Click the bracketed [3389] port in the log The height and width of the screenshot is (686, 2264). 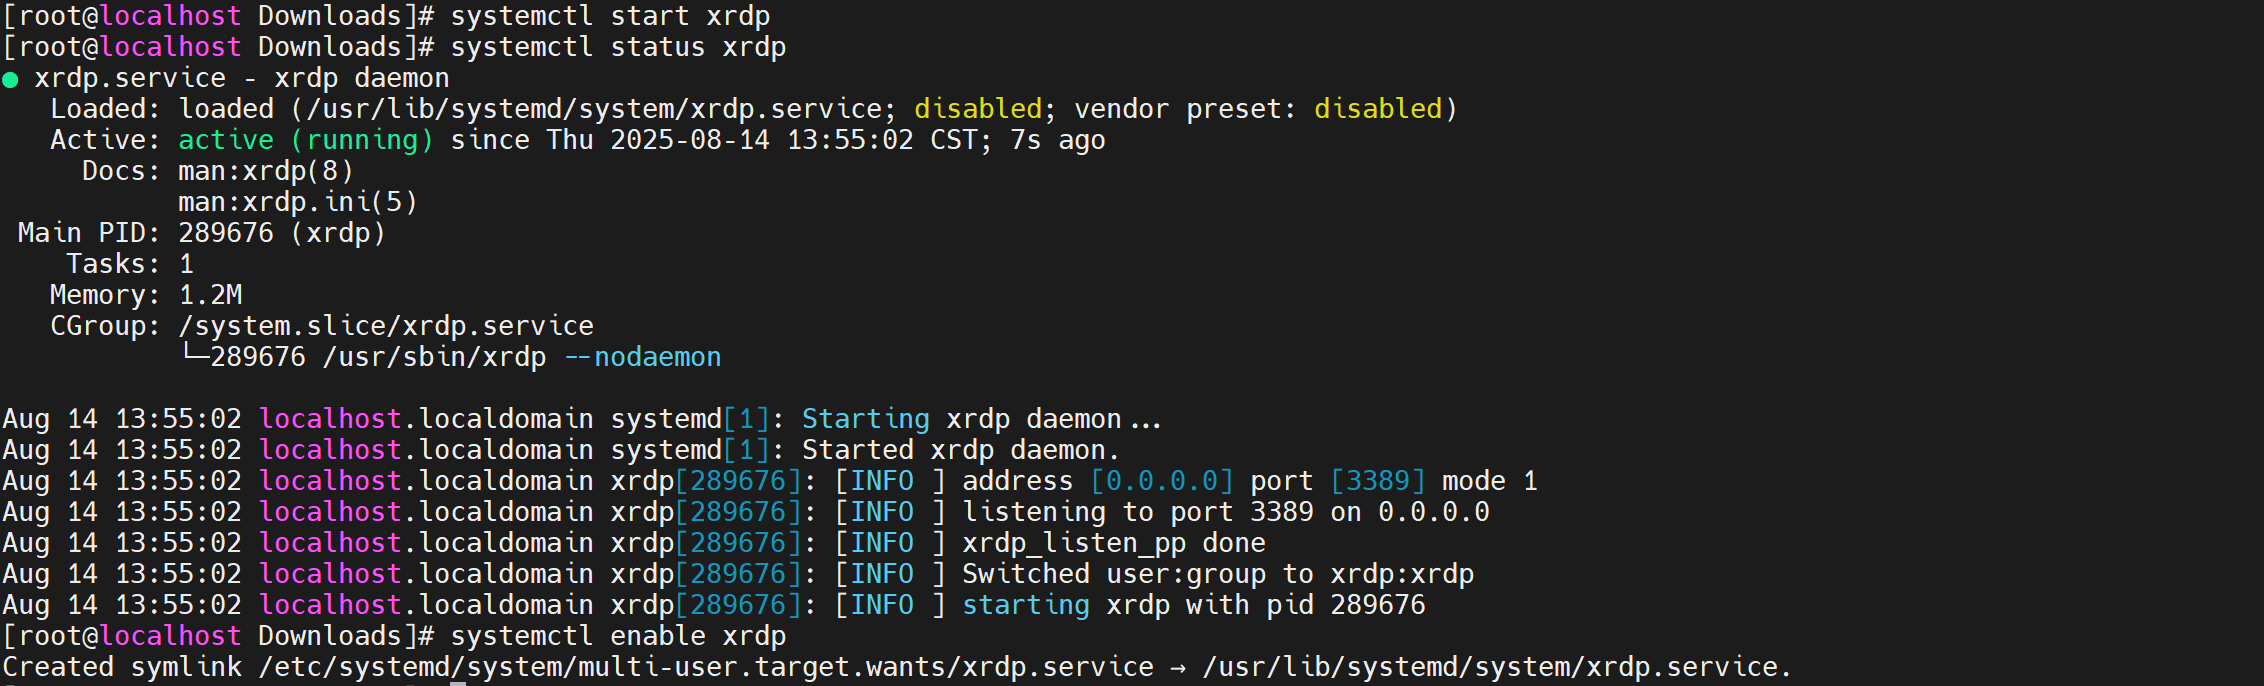(x=1377, y=481)
